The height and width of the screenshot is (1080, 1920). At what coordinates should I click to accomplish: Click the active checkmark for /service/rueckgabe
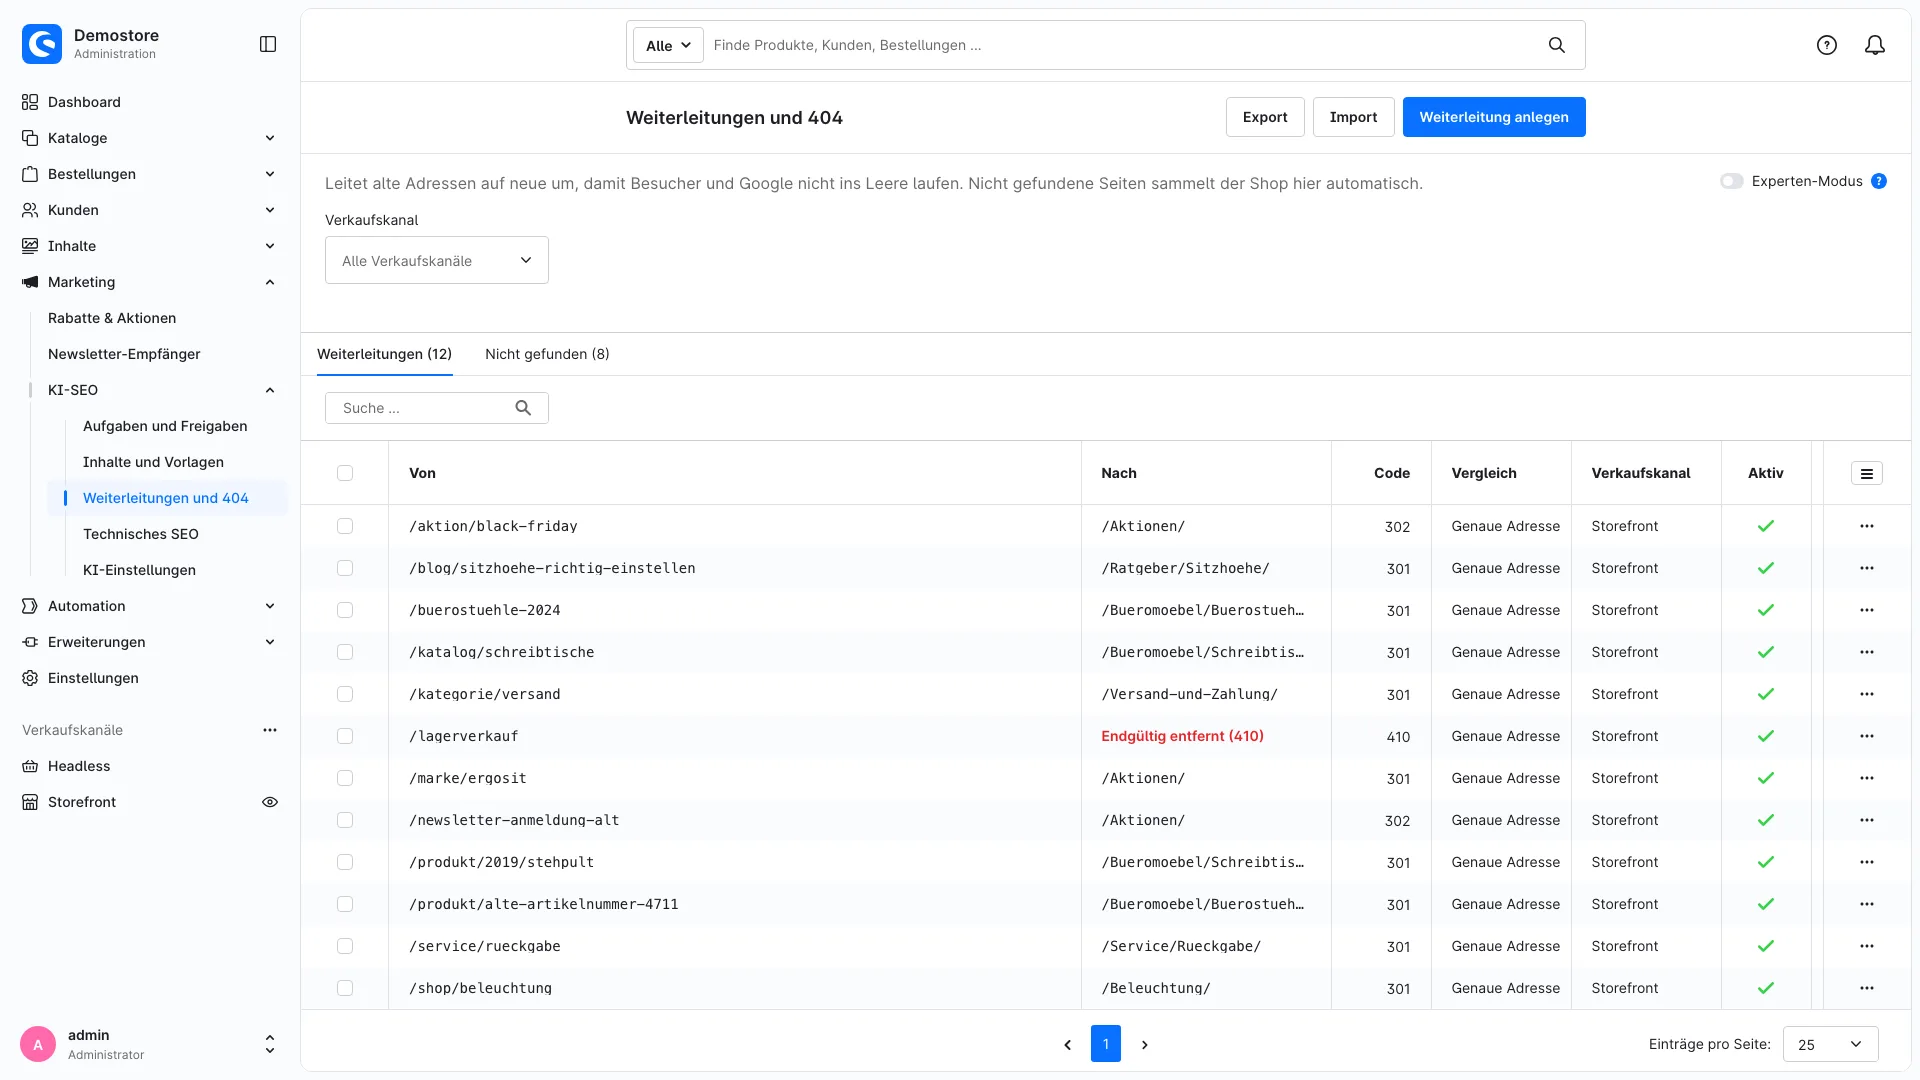coord(1766,946)
